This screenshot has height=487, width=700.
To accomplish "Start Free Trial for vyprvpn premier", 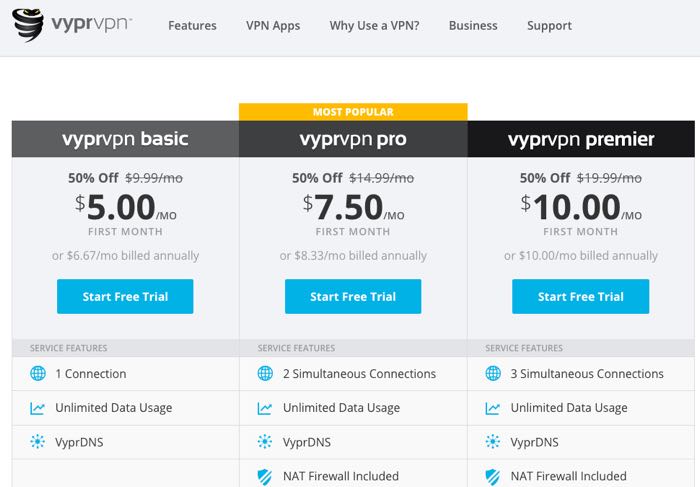I will click(x=581, y=296).
